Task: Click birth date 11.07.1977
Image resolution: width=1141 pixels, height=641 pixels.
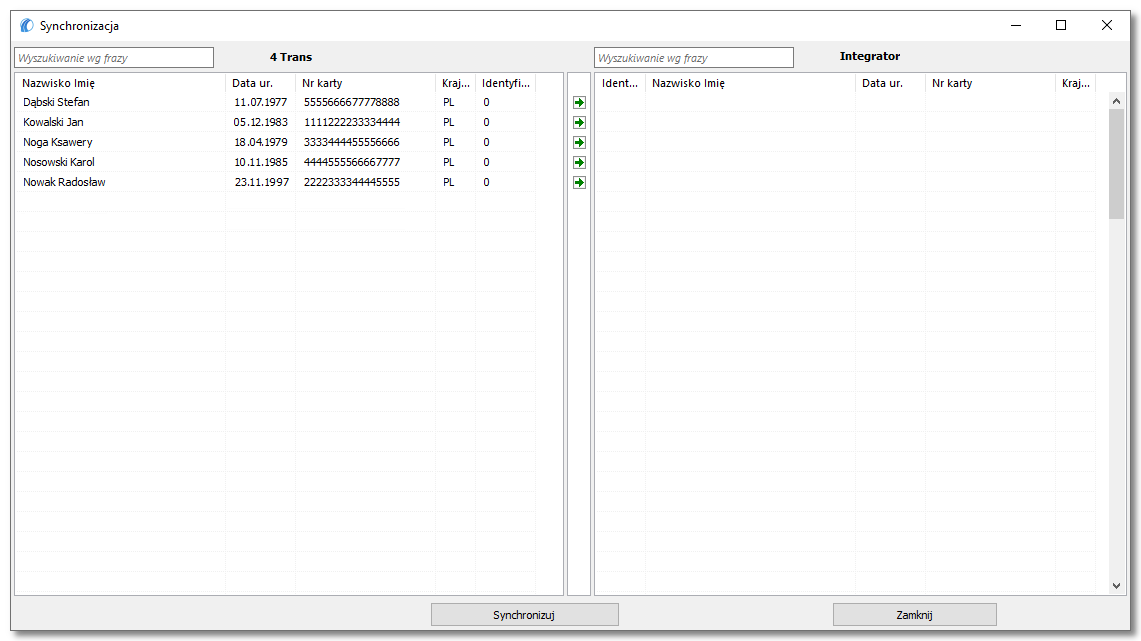Action: coord(261,103)
